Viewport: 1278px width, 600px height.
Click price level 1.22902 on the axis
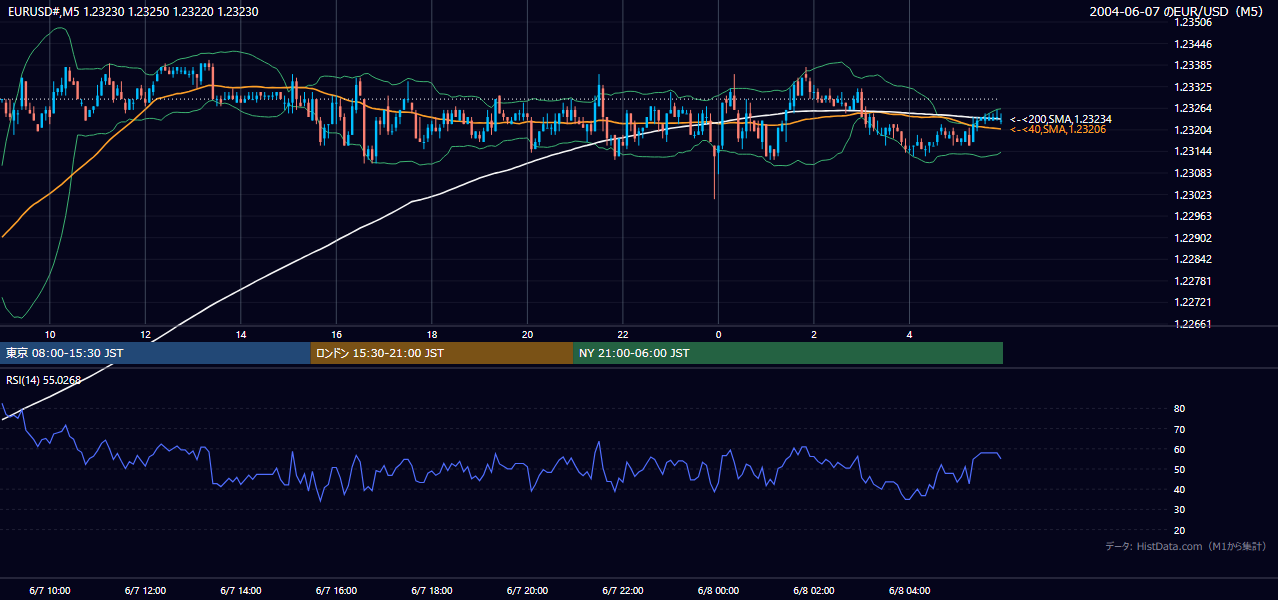point(1192,238)
